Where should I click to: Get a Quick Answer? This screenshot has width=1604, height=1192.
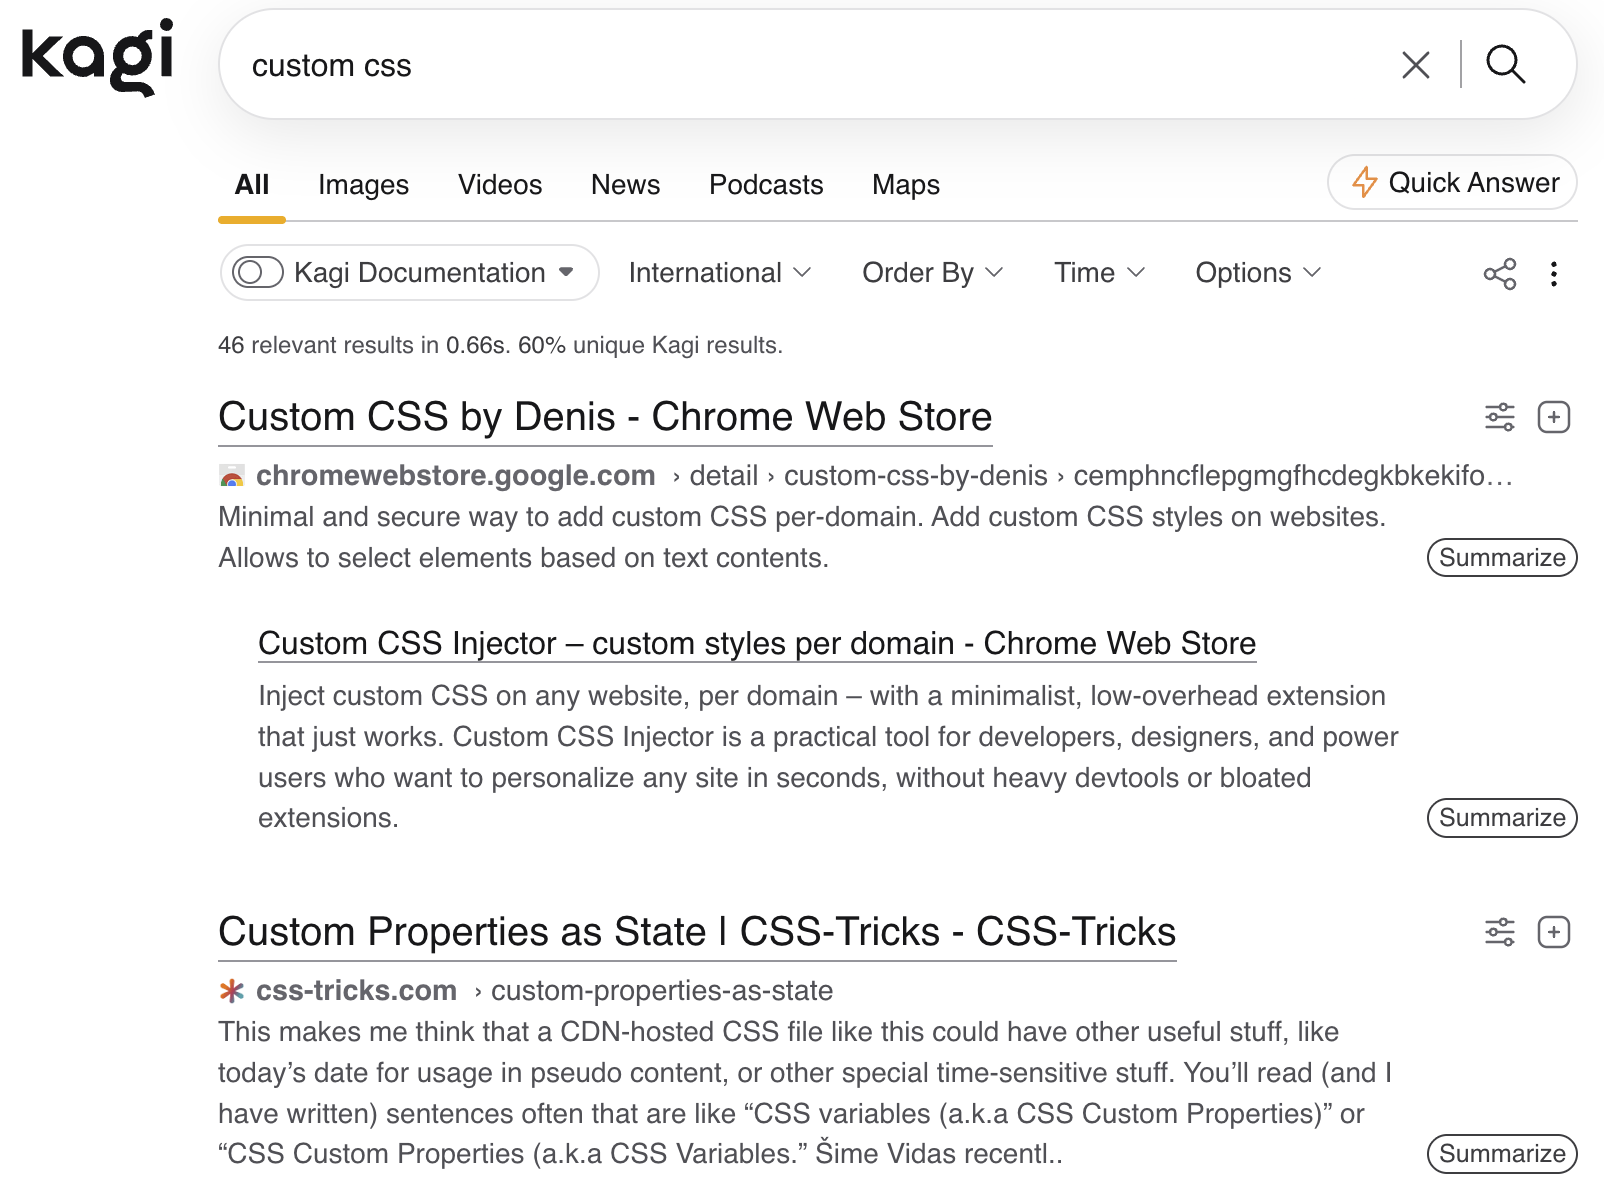click(x=1452, y=182)
